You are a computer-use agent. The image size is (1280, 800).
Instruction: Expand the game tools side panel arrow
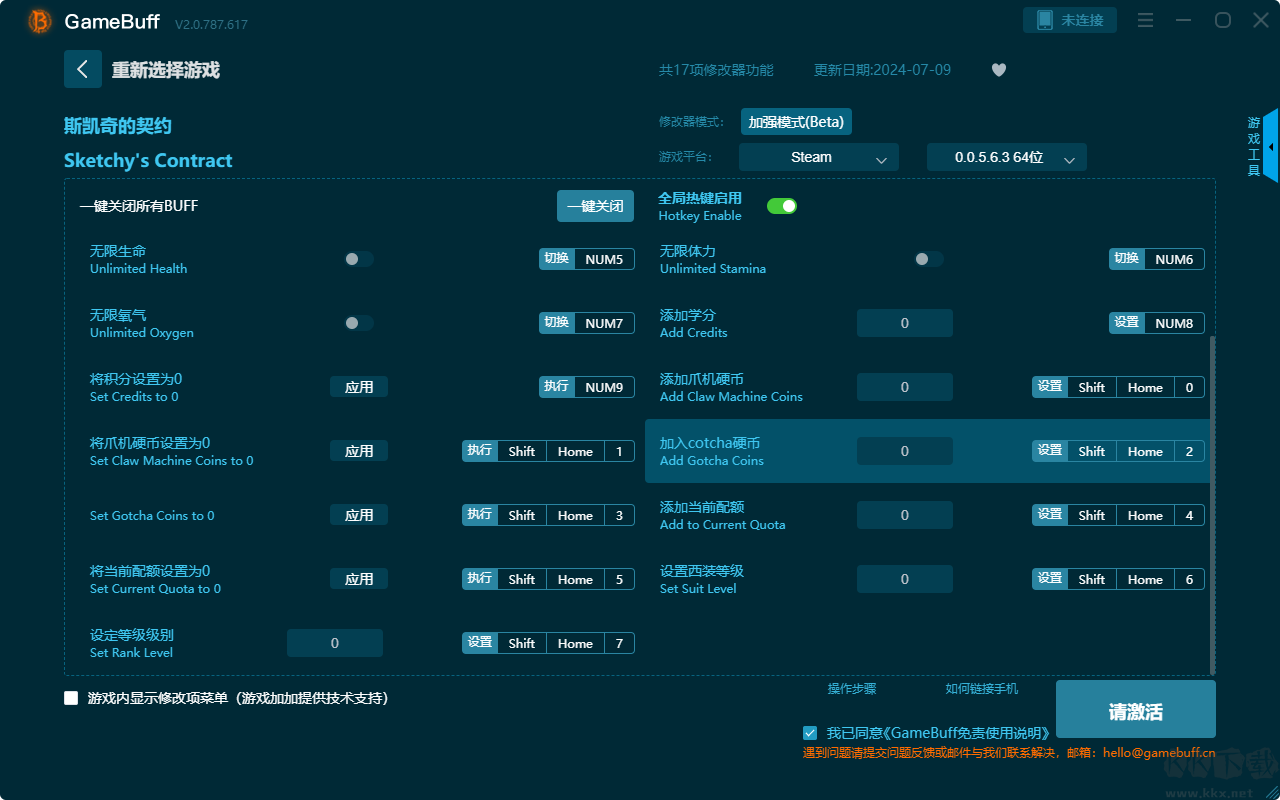click(1270, 147)
